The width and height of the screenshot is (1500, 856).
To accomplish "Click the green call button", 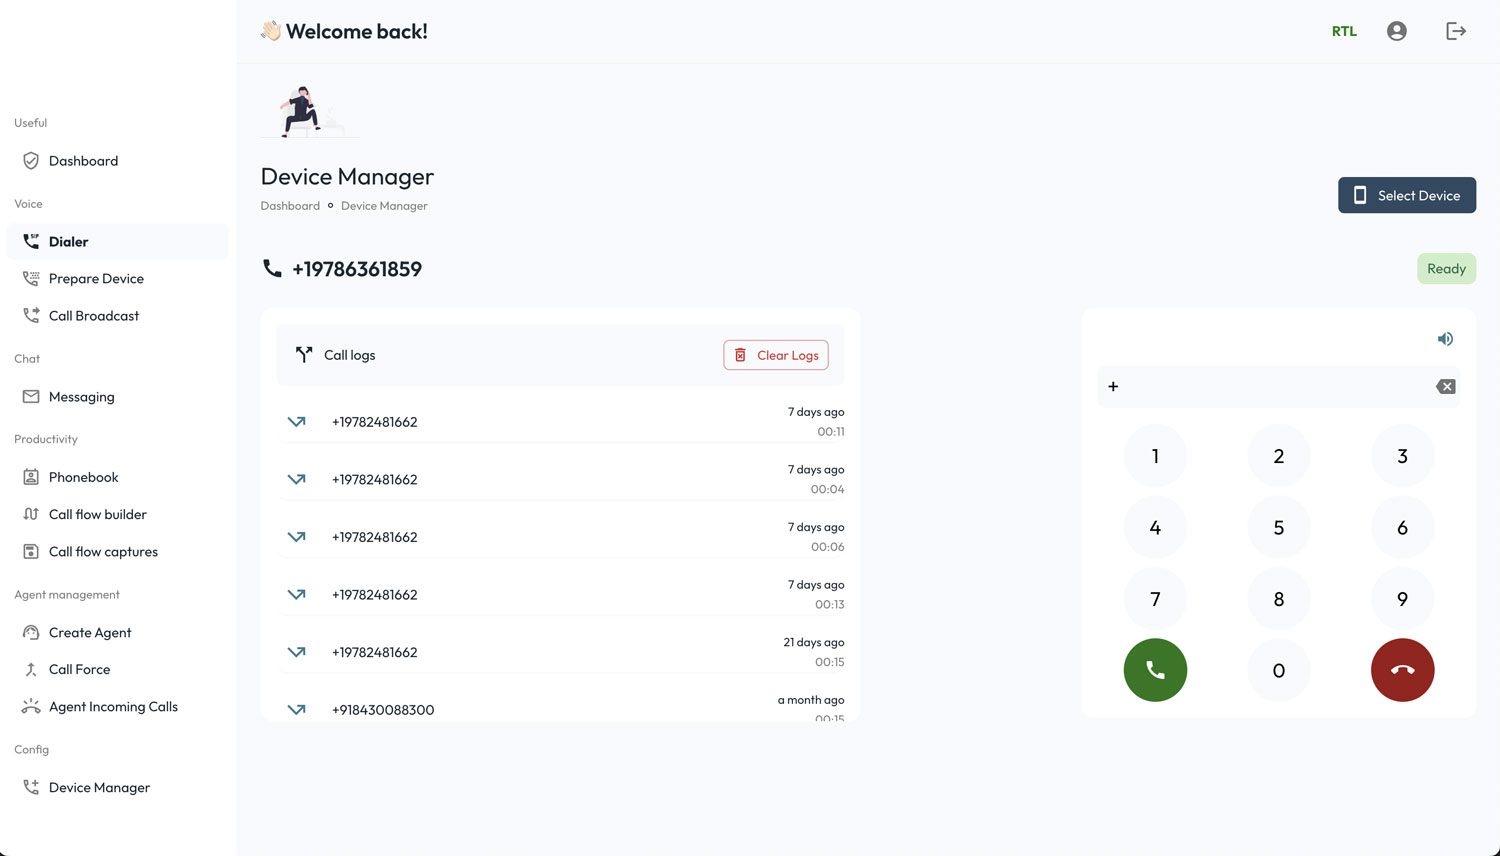I will coord(1155,670).
